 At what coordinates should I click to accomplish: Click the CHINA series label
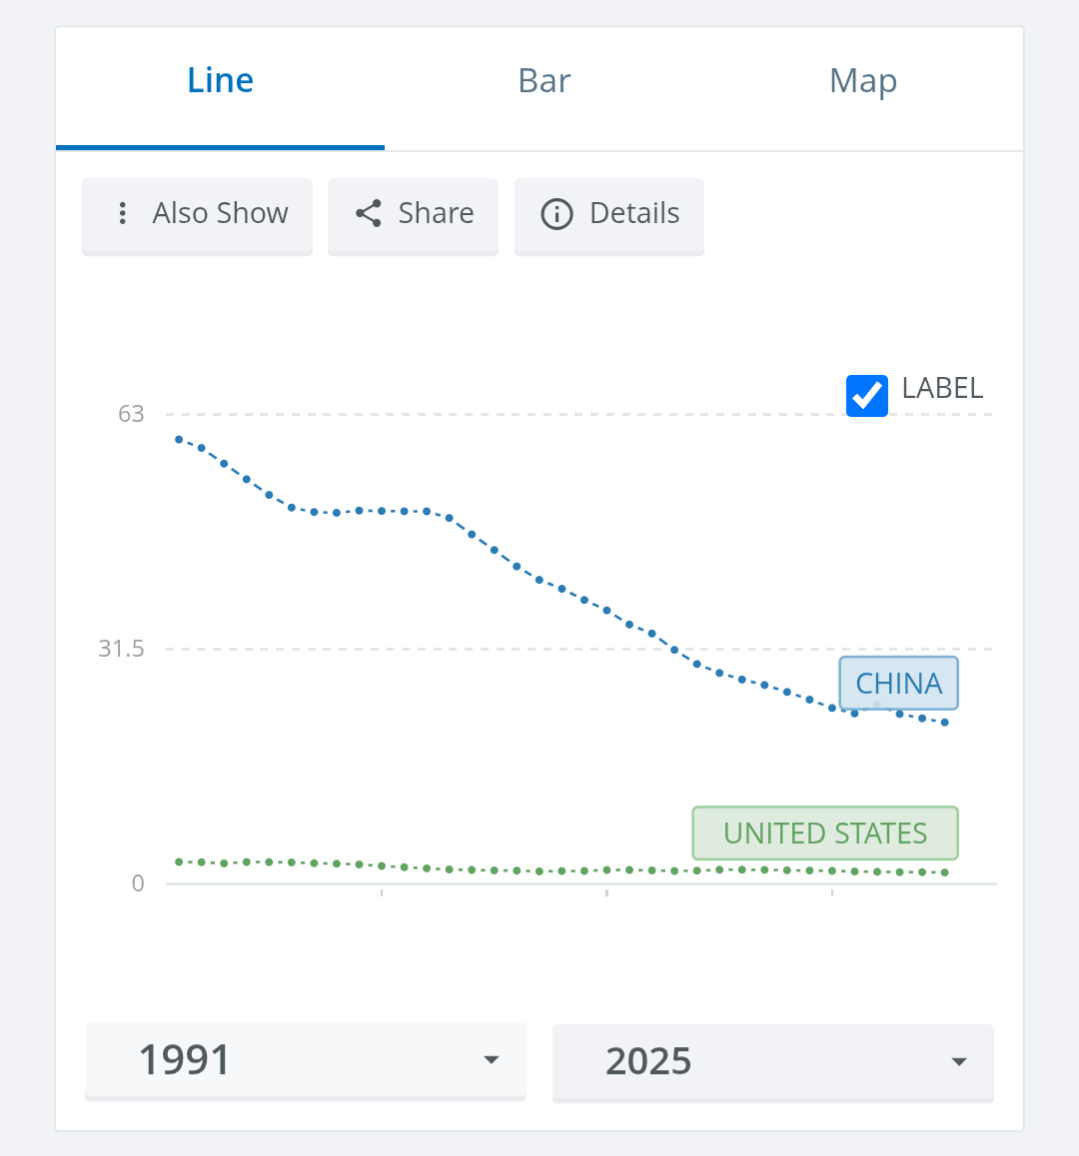(x=898, y=683)
